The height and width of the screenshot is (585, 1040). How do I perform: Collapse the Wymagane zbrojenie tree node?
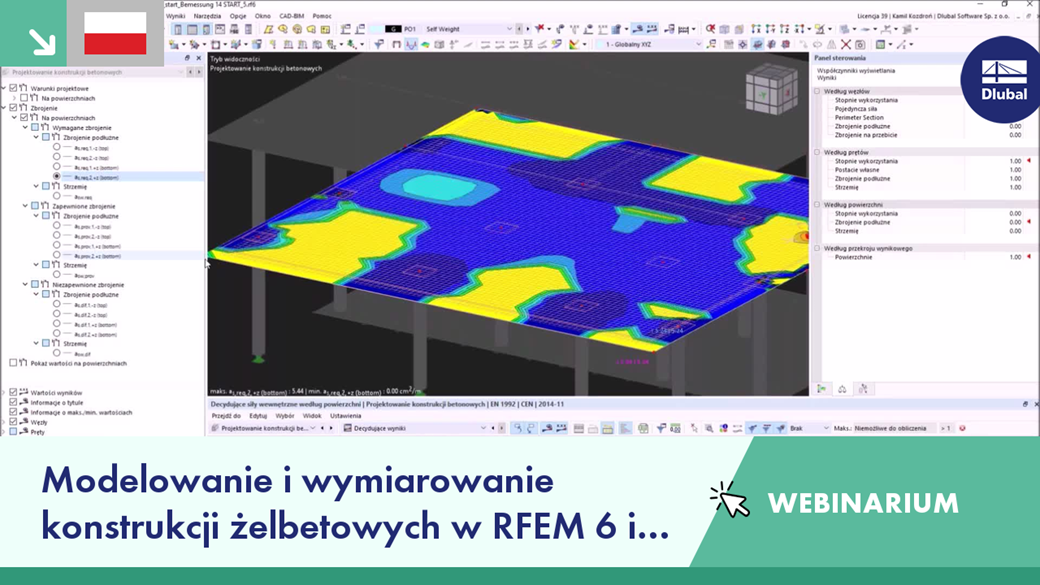[x=25, y=127]
